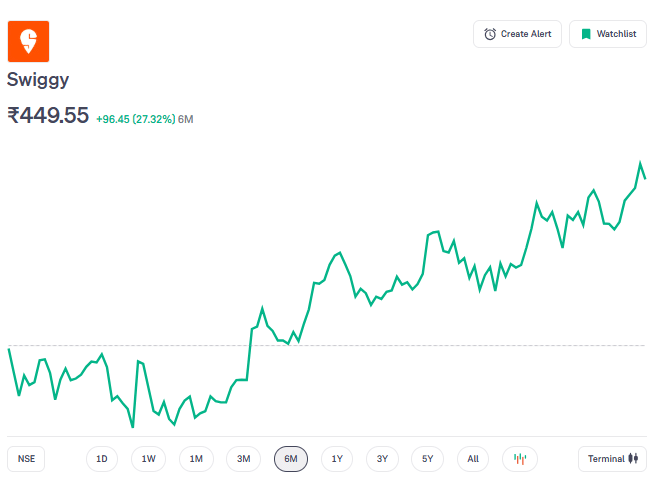The height and width of the screenshot is (477, 663).
Task: Switch chart range to 1D
Action: click(x=101, y=459)
